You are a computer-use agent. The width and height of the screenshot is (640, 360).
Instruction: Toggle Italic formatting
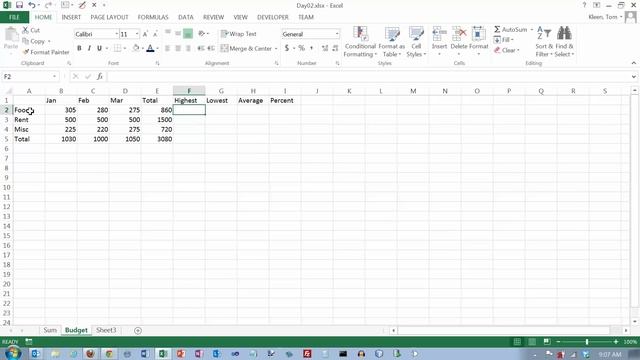pos(89,48)
